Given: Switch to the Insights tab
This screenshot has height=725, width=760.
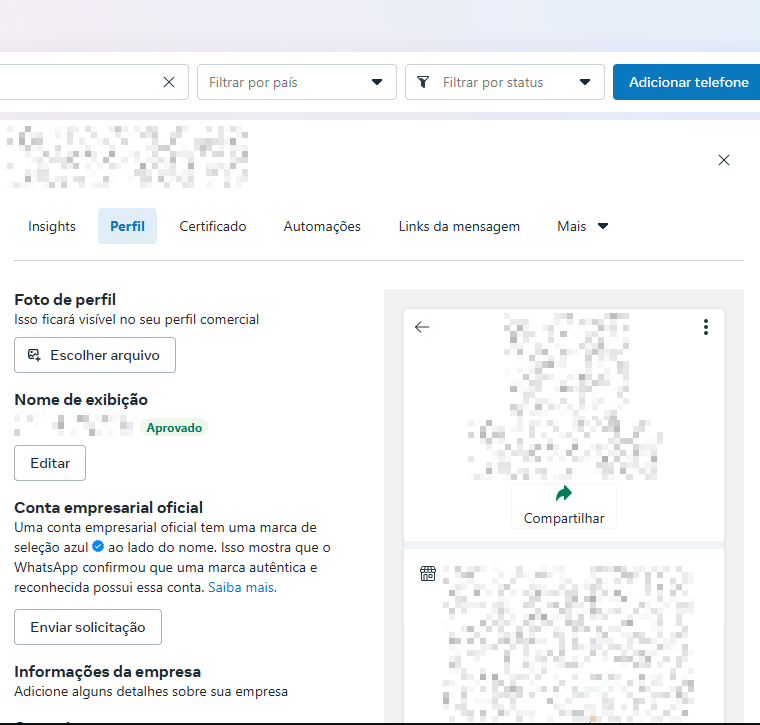Looking at the screenshot, I should (x=52, y=226).
